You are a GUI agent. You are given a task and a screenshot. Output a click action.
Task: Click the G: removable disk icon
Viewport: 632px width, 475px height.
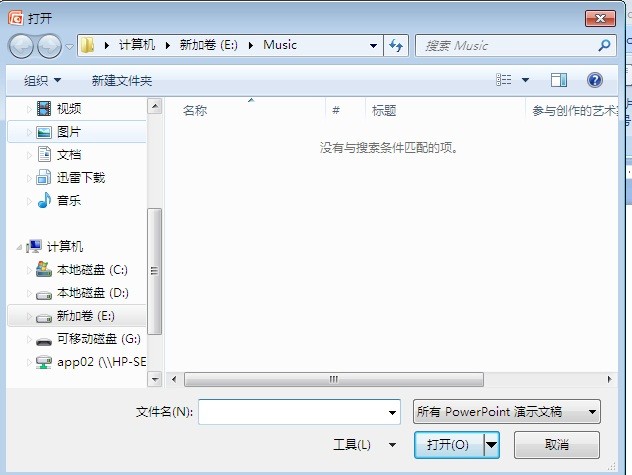pos(44,342)
